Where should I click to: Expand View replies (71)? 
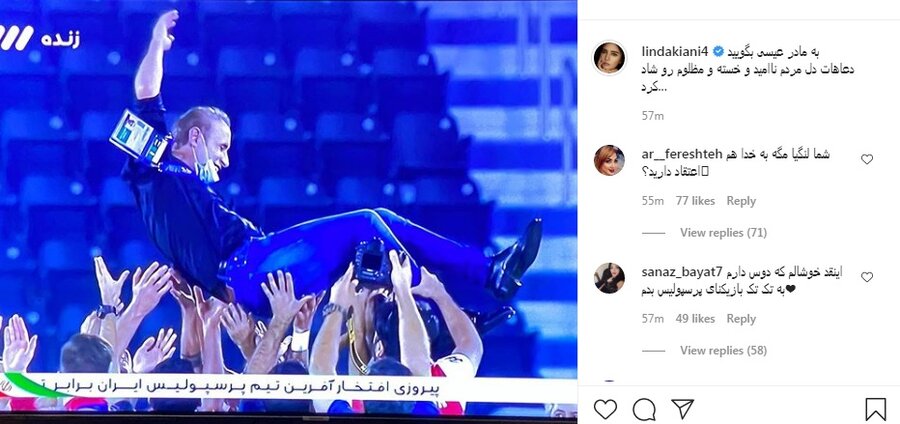coord(723,233)
